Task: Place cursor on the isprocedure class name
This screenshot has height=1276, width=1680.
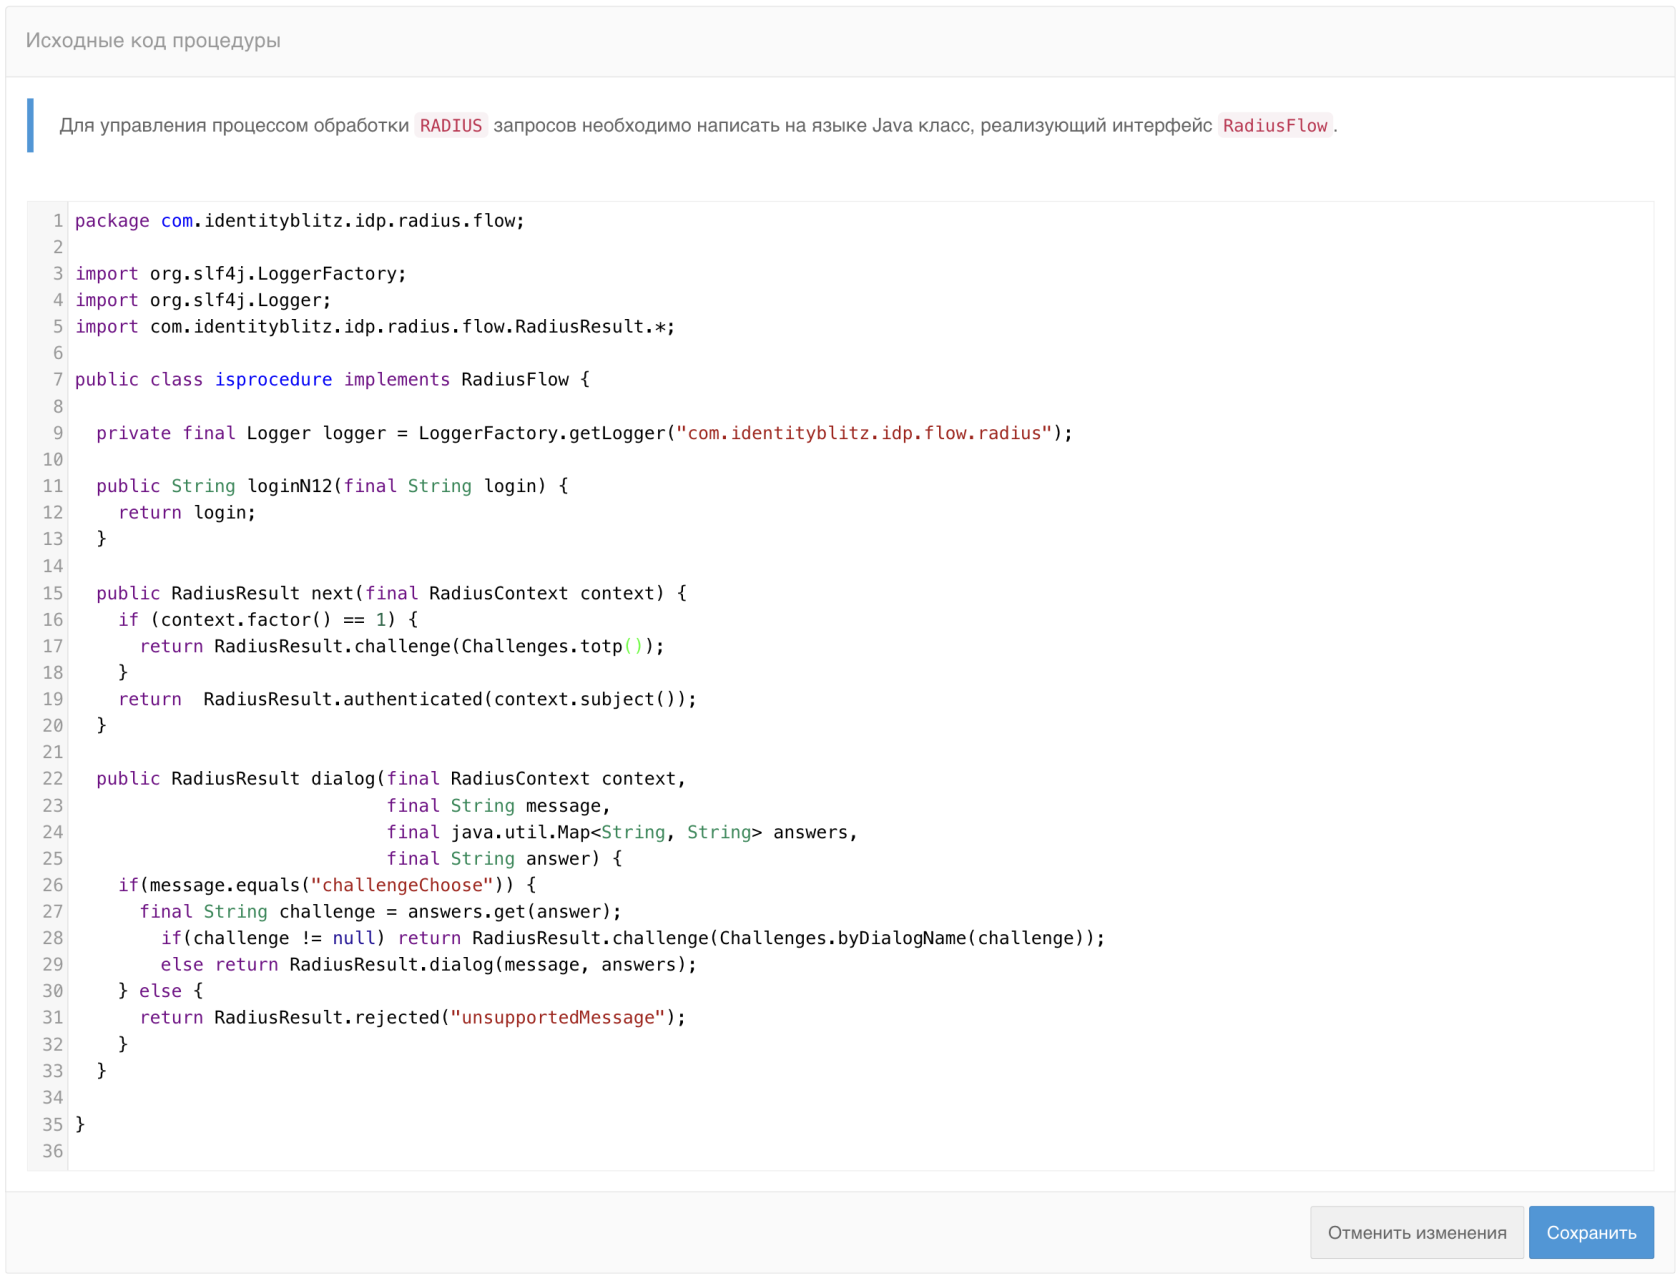Action: [273, 380]
